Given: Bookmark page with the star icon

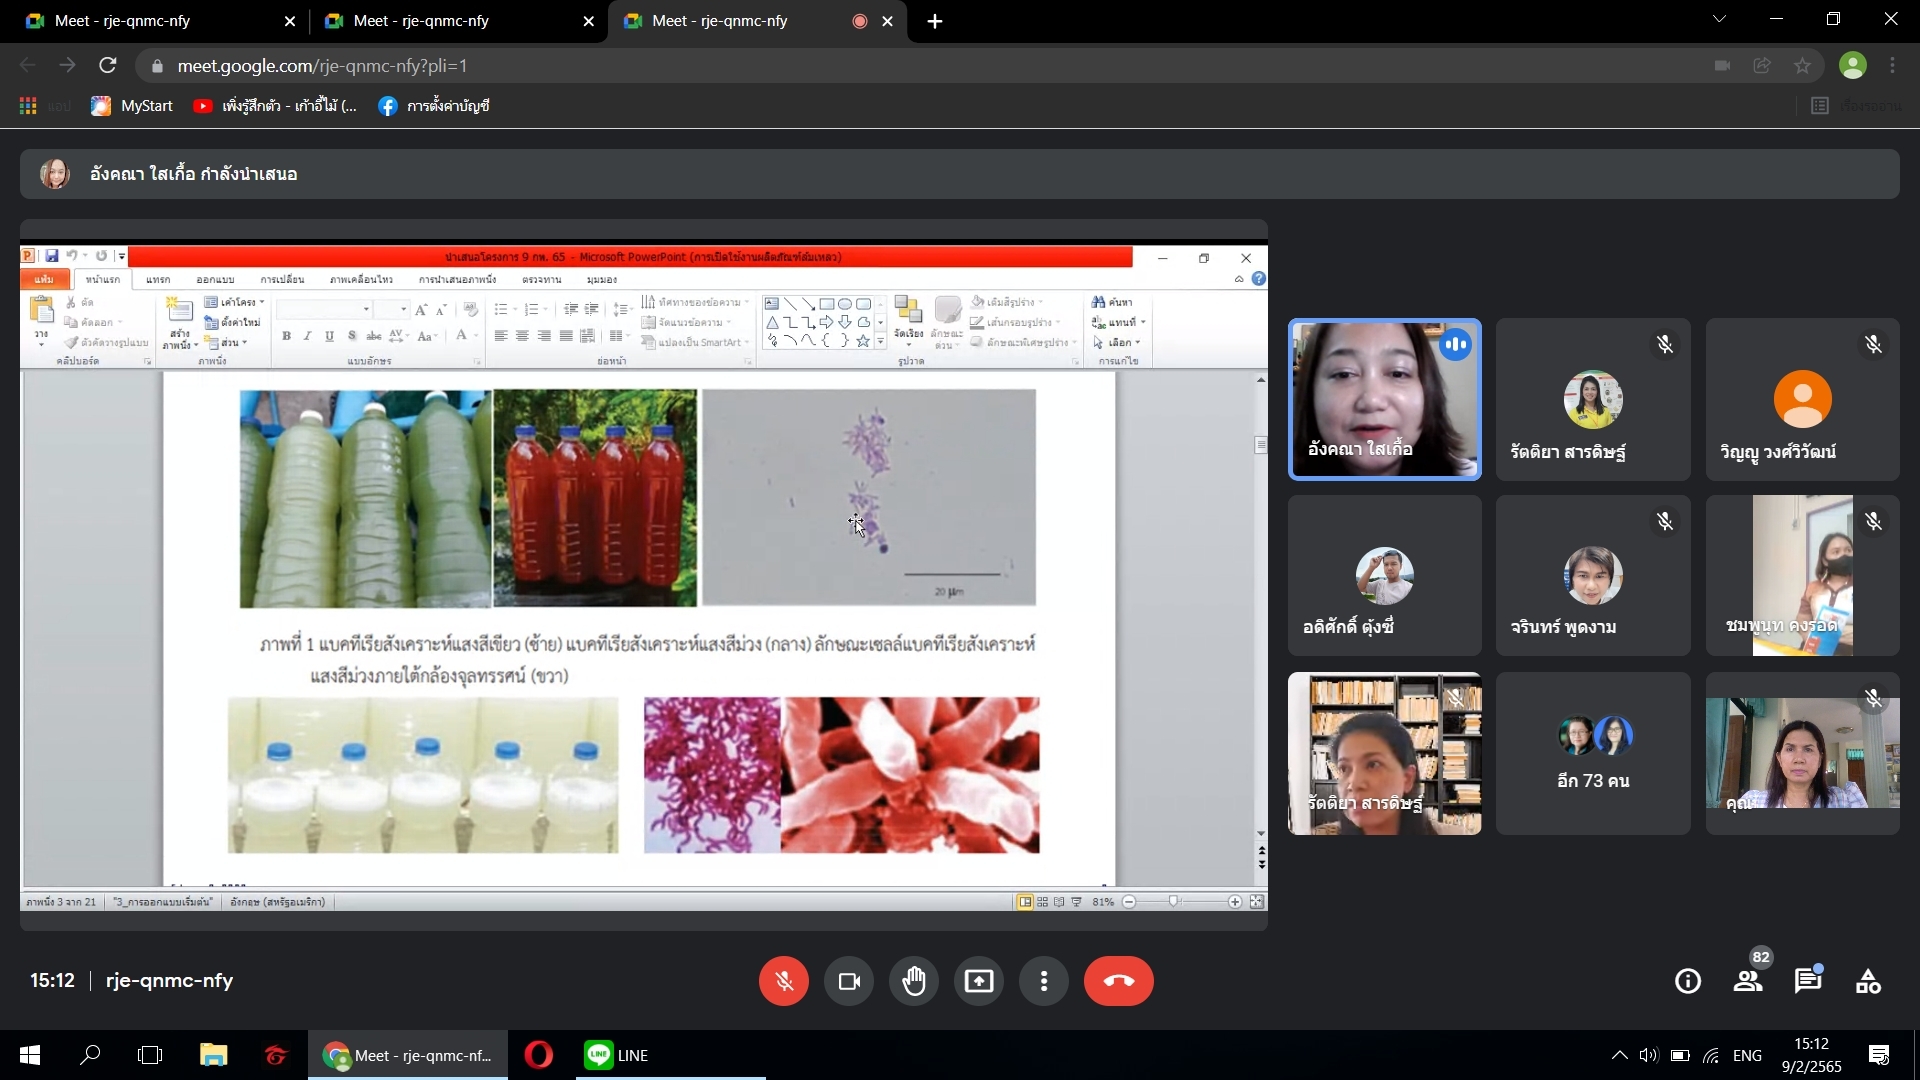Looking at the screenshot, I should pos(1802,66).
